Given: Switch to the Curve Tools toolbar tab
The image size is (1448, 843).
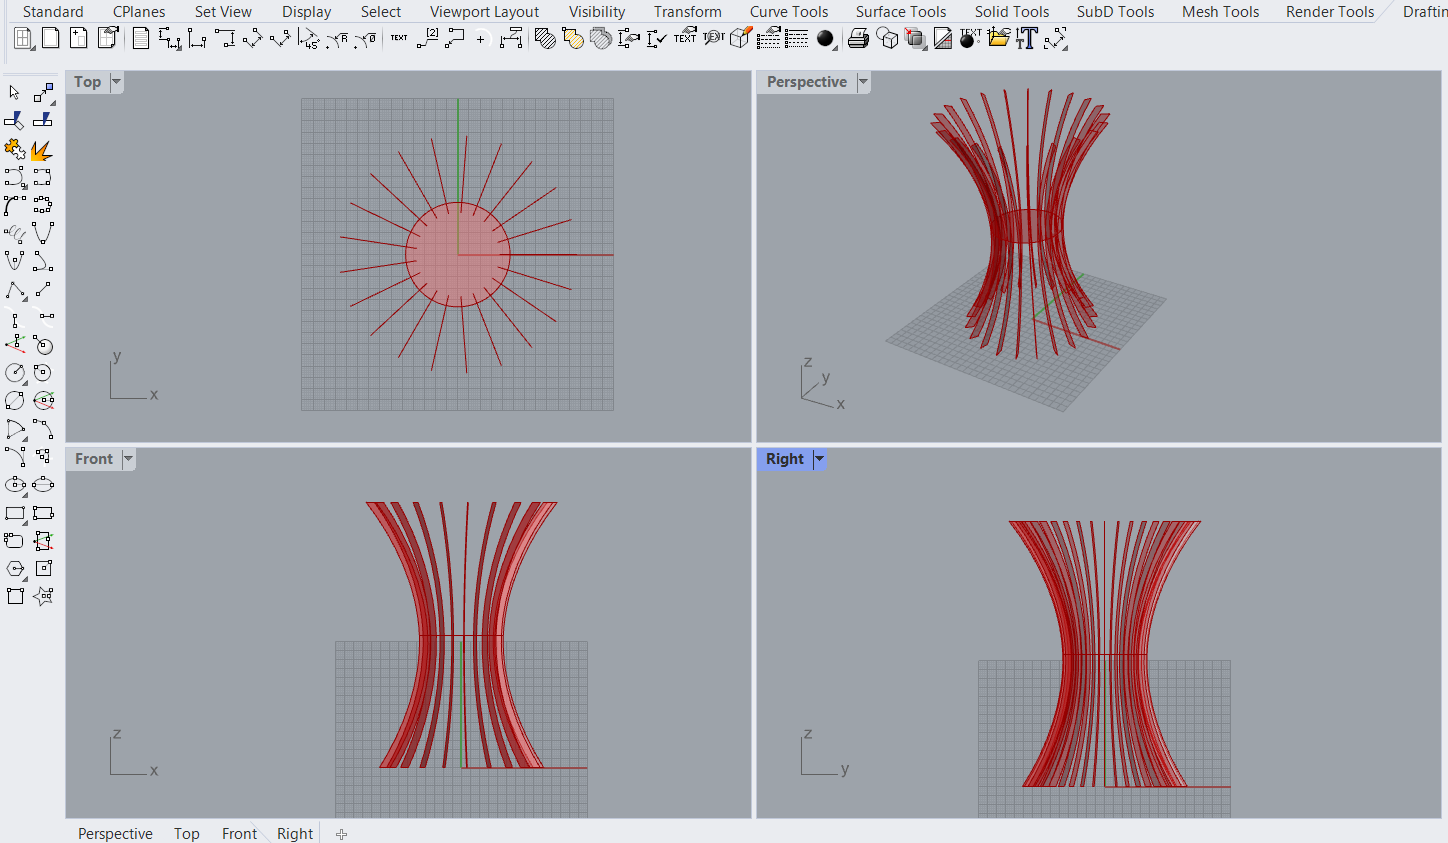Looking at the screenshot, I should pos(788,12).
